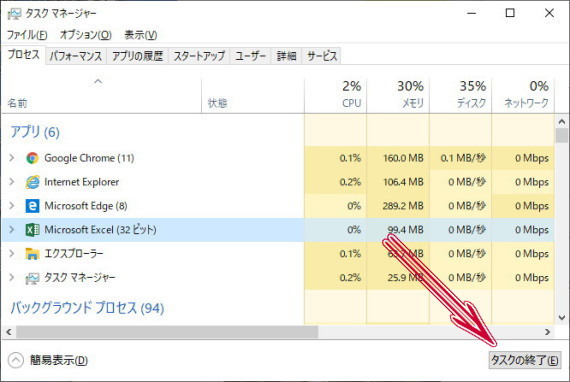This screenshot has height=382, width=570.
Task: Expand the エクスプローラー process row
Action: click(12, 253)
